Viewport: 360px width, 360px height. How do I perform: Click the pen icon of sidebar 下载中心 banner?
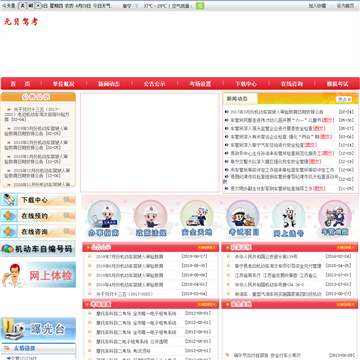[x=9, y=200]
